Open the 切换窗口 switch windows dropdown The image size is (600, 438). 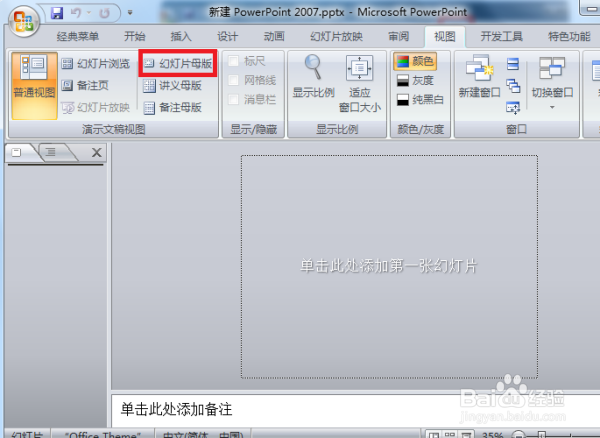552,83
